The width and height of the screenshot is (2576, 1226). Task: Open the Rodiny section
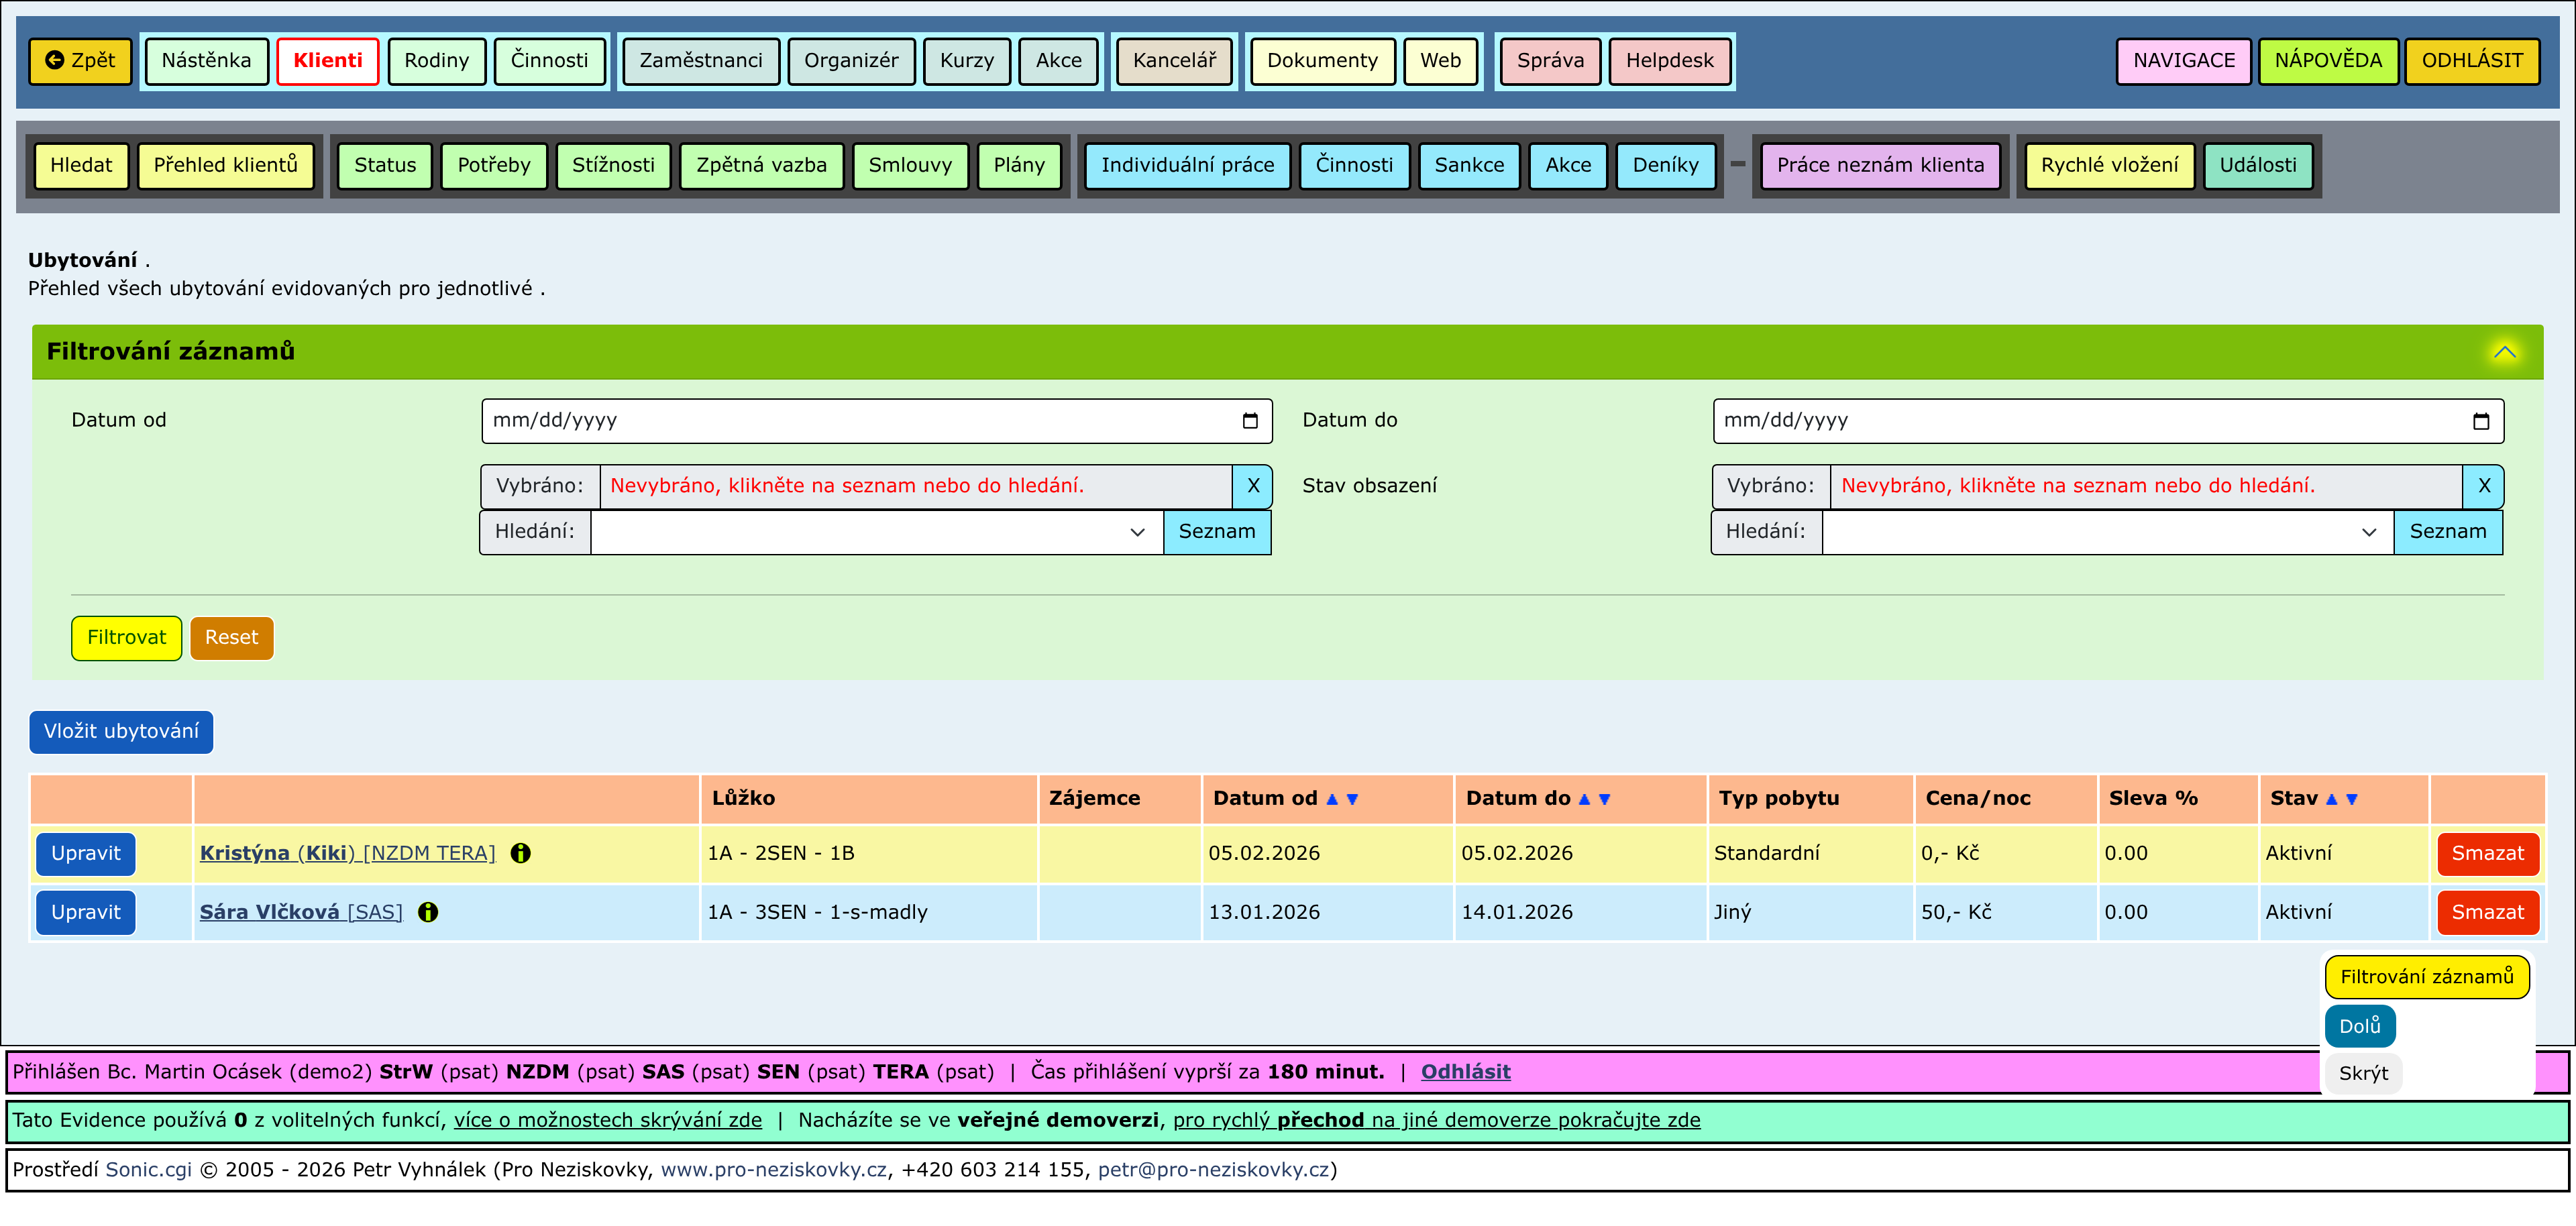(436, 61)
